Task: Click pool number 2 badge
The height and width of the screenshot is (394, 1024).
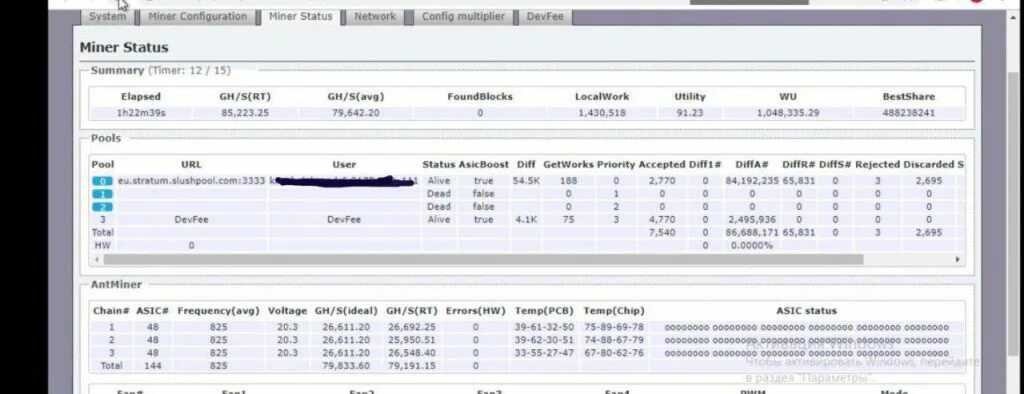Action: pos(102,207)
